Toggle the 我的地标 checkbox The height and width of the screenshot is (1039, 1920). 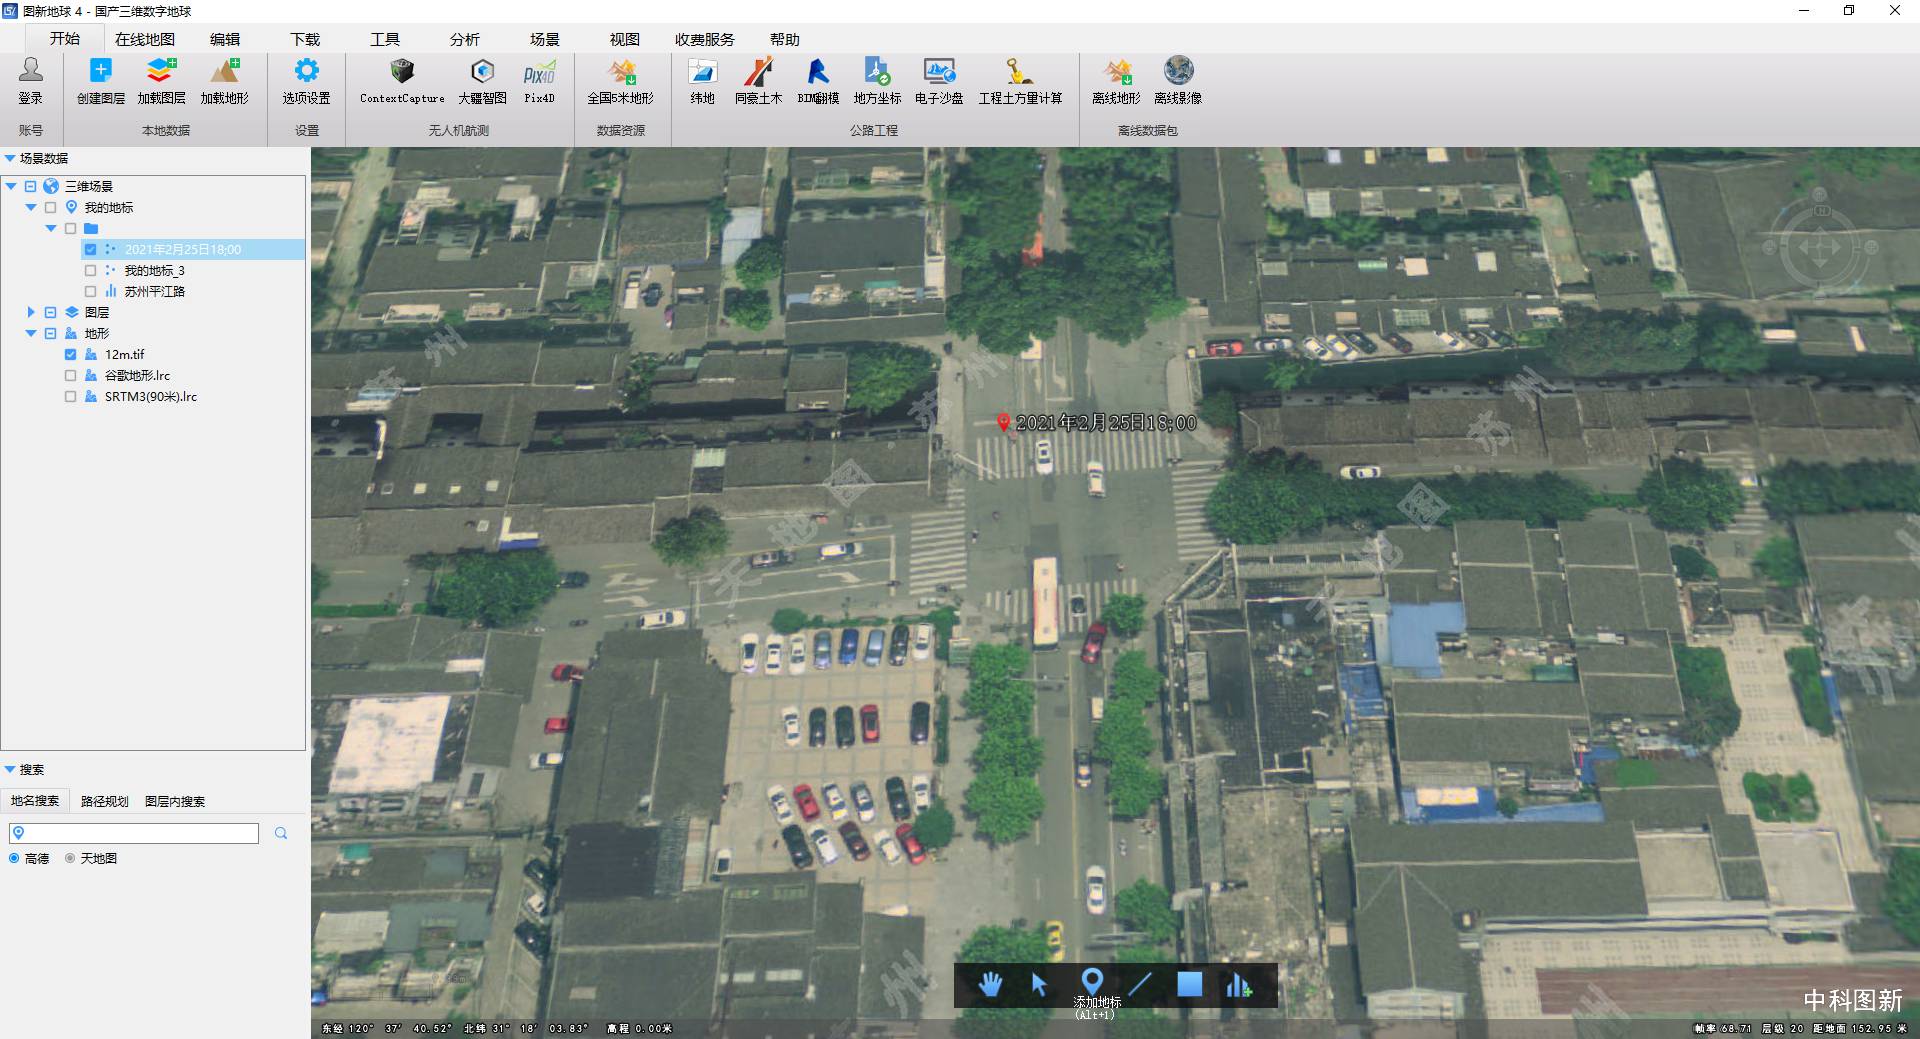click(x=51, y=208)
